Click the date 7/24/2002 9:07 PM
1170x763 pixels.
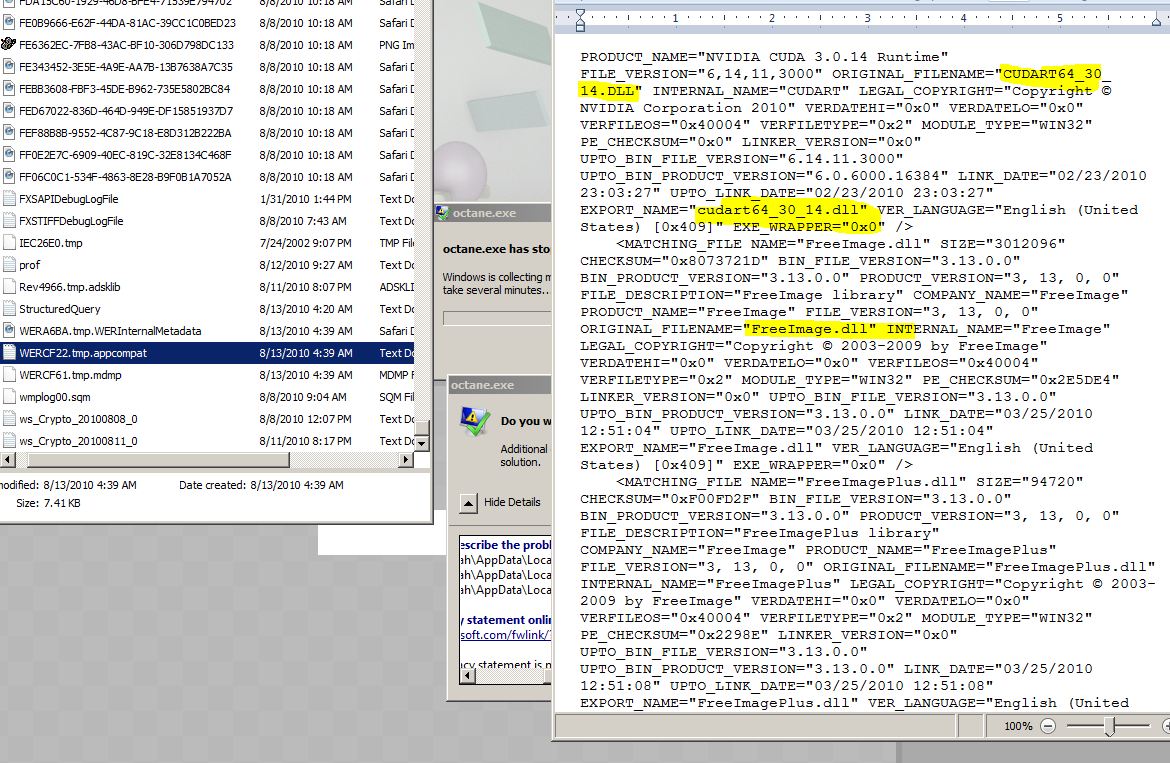[305, 243]
